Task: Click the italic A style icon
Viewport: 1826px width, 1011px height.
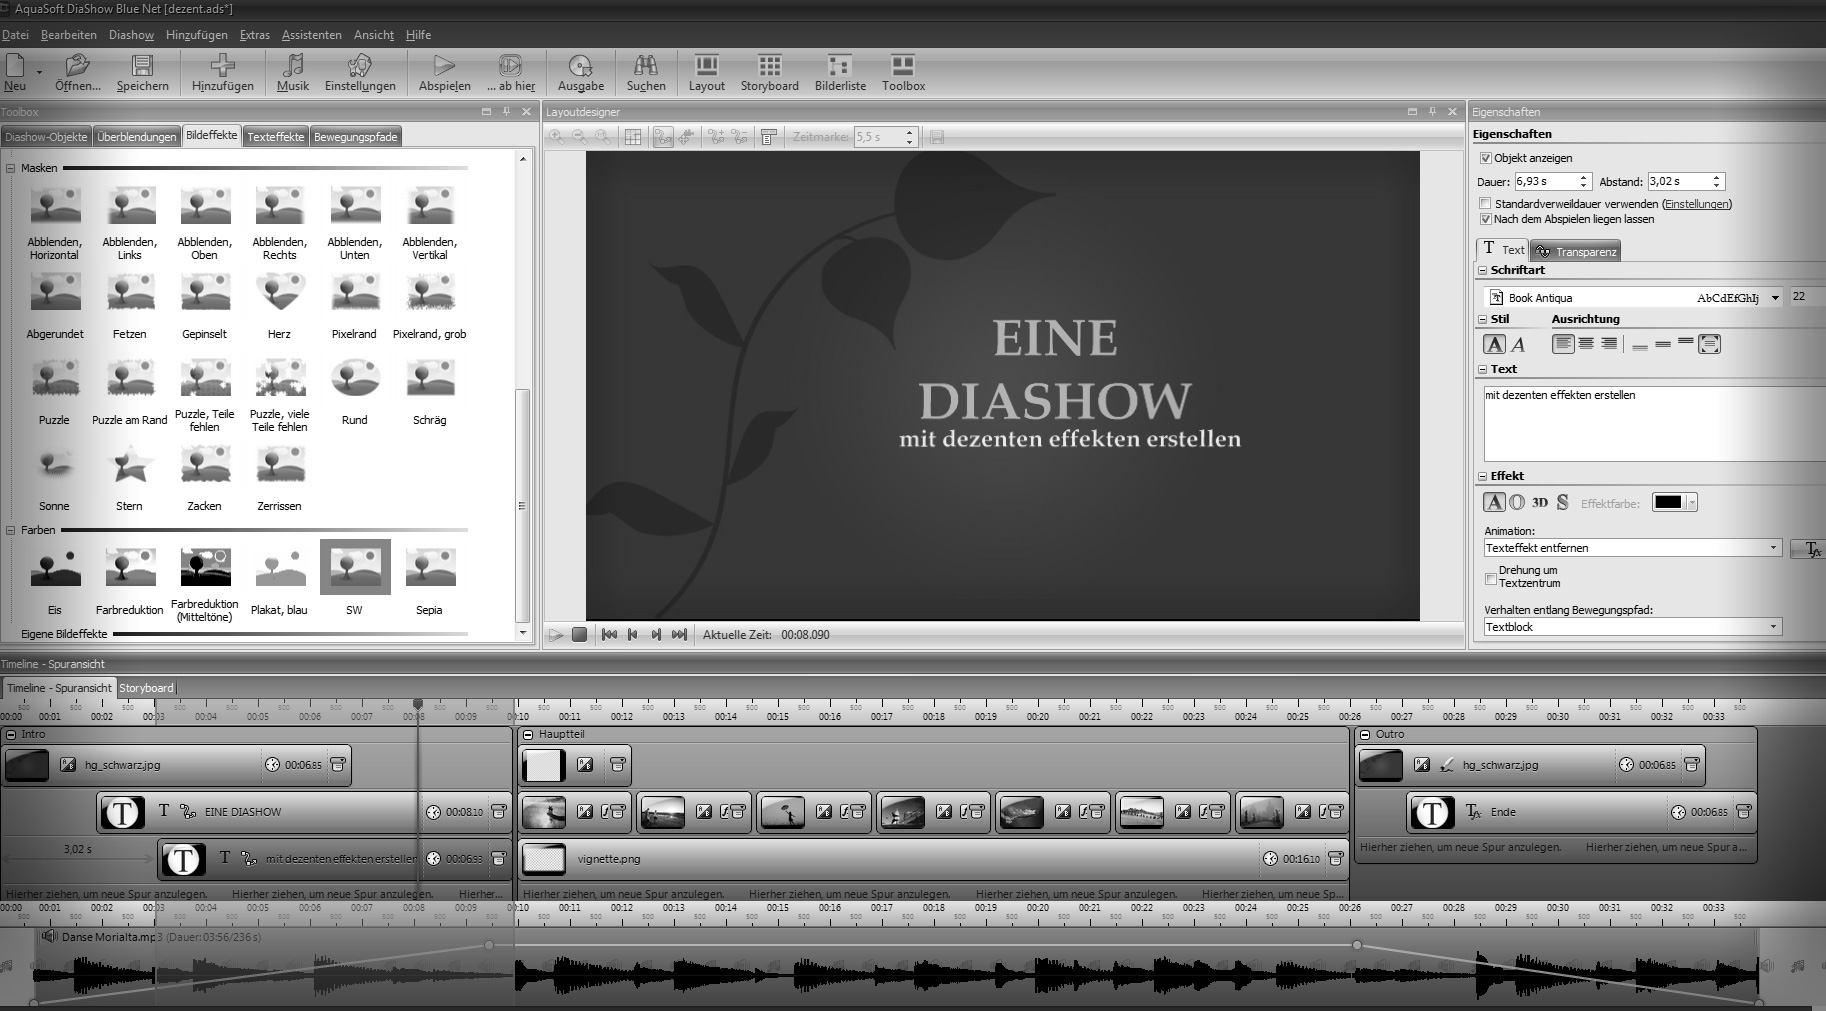Action: click(x=1518, y=345)
